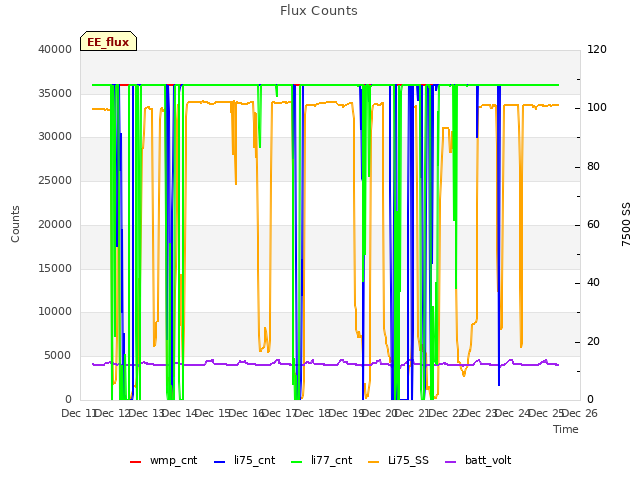Click the 100 tick on right axis
The width and height of the screenshot is (640, 480).
tap(597, 108)
